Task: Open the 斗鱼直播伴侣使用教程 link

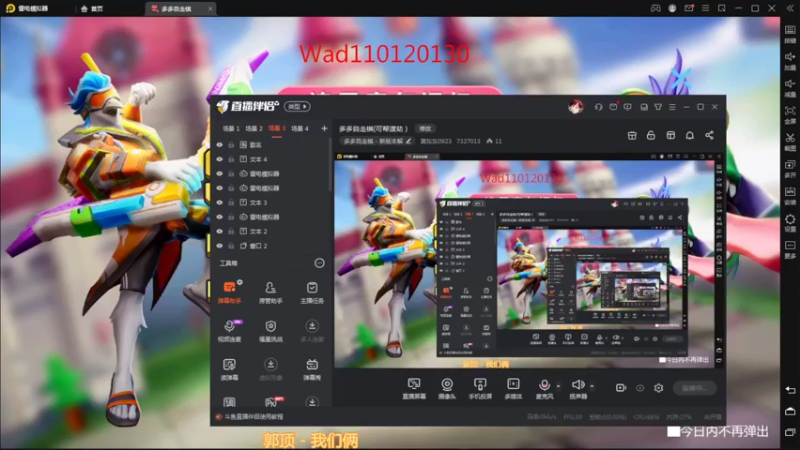Action: 254,417
